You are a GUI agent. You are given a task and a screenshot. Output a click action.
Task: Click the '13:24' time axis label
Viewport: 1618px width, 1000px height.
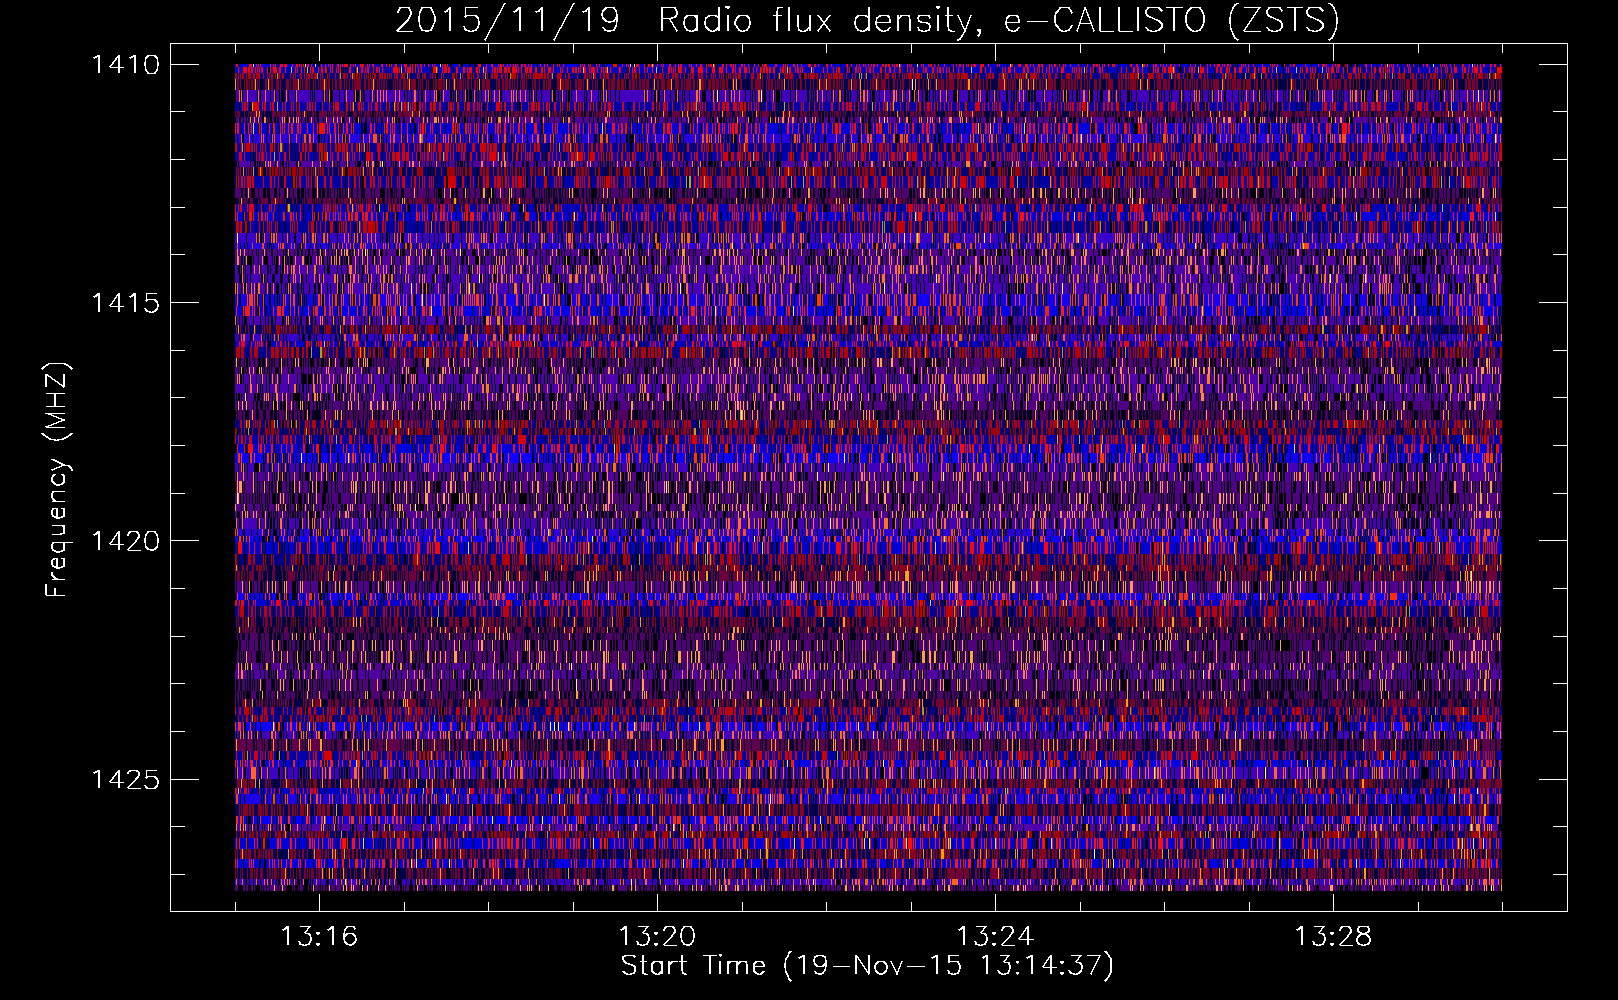(x=995, y=937)
